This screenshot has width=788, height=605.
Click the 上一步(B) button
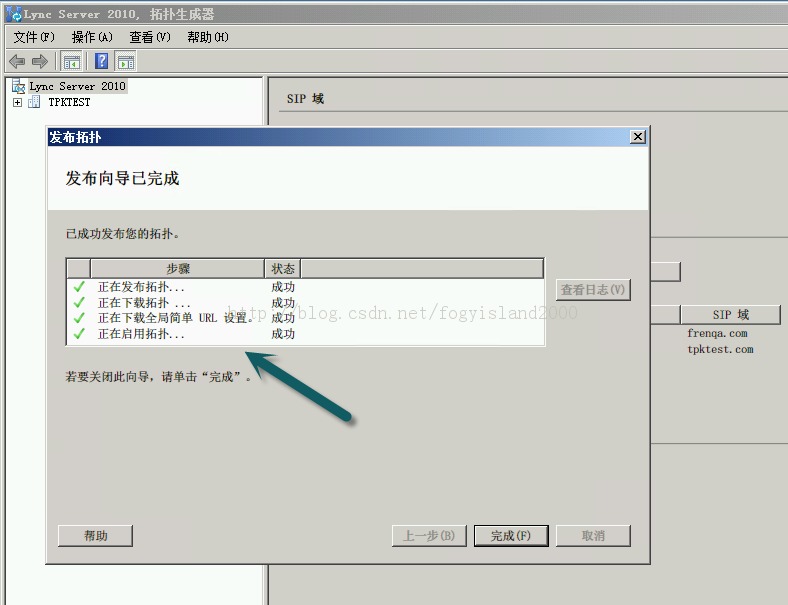pos(429,536)
